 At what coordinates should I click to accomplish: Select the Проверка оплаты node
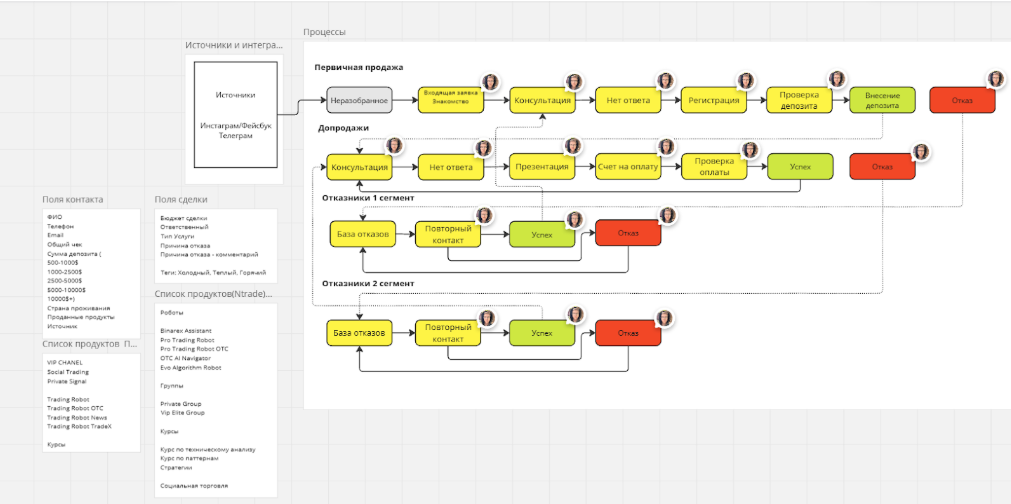(x=714, y=166)
